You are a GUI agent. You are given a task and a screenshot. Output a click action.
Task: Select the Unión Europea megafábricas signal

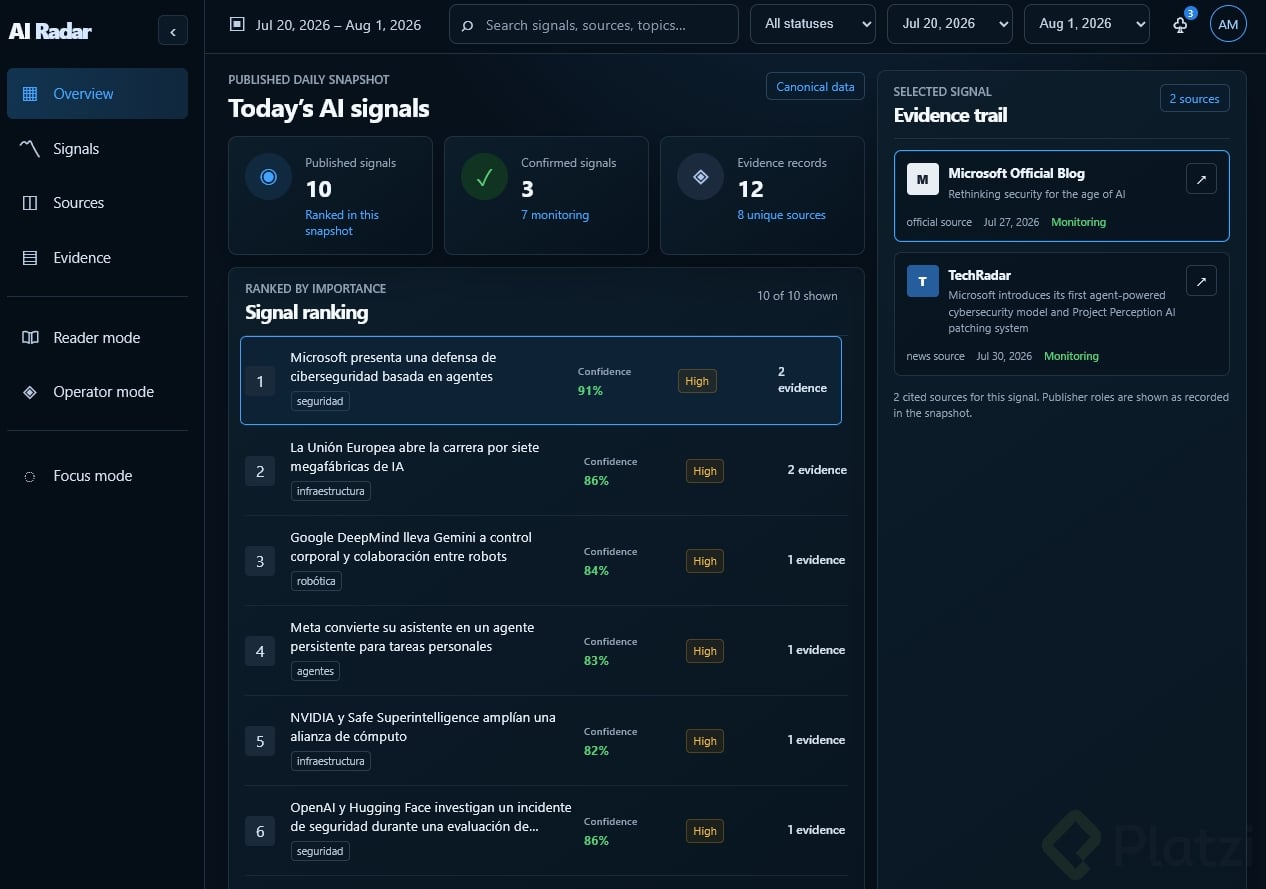point(546,470)
